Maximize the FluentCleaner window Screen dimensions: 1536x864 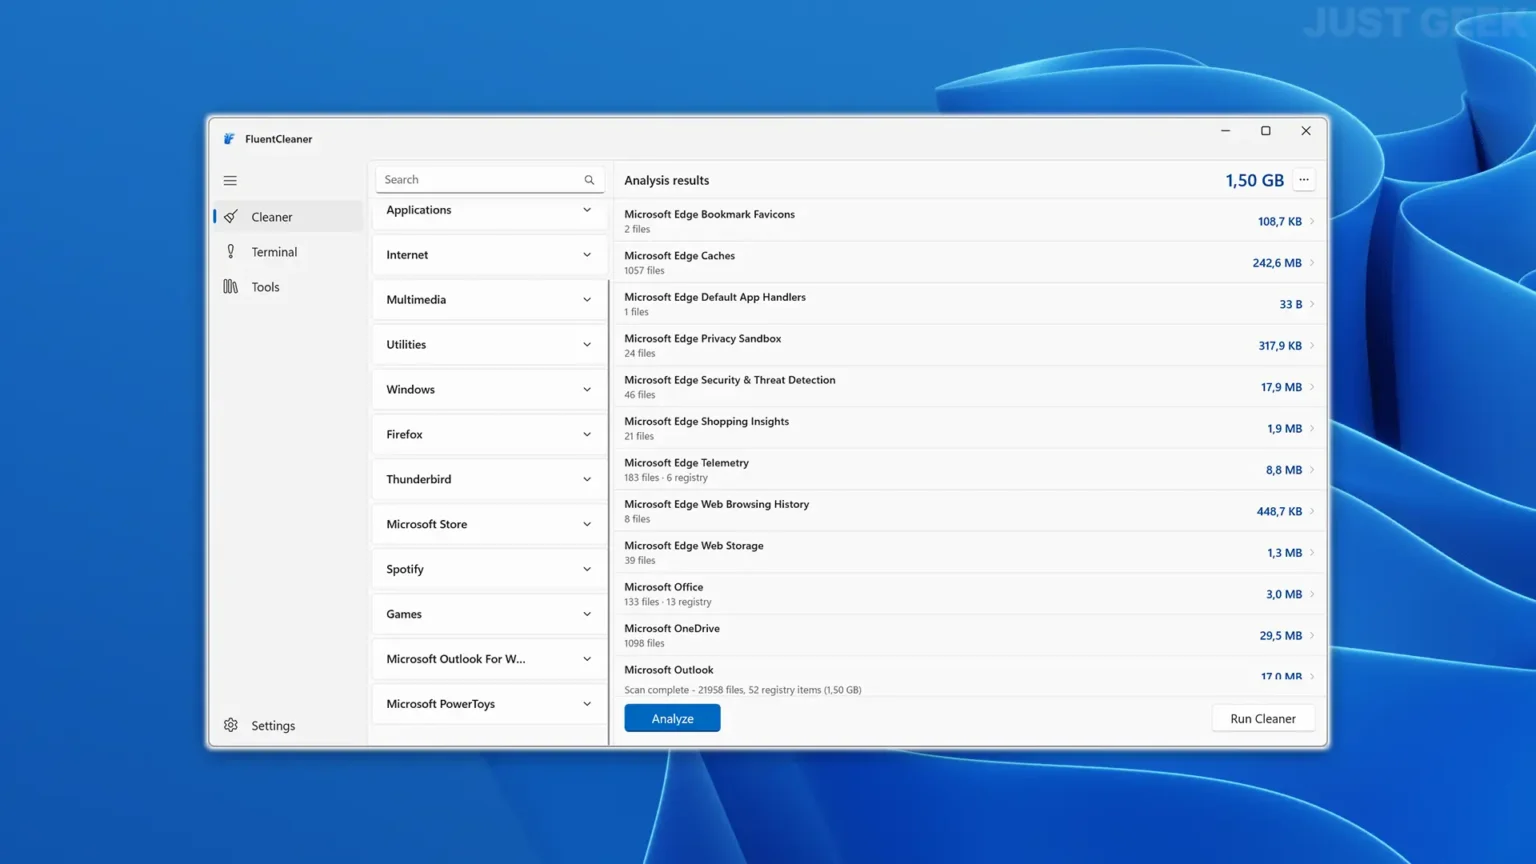(1265, 131)
